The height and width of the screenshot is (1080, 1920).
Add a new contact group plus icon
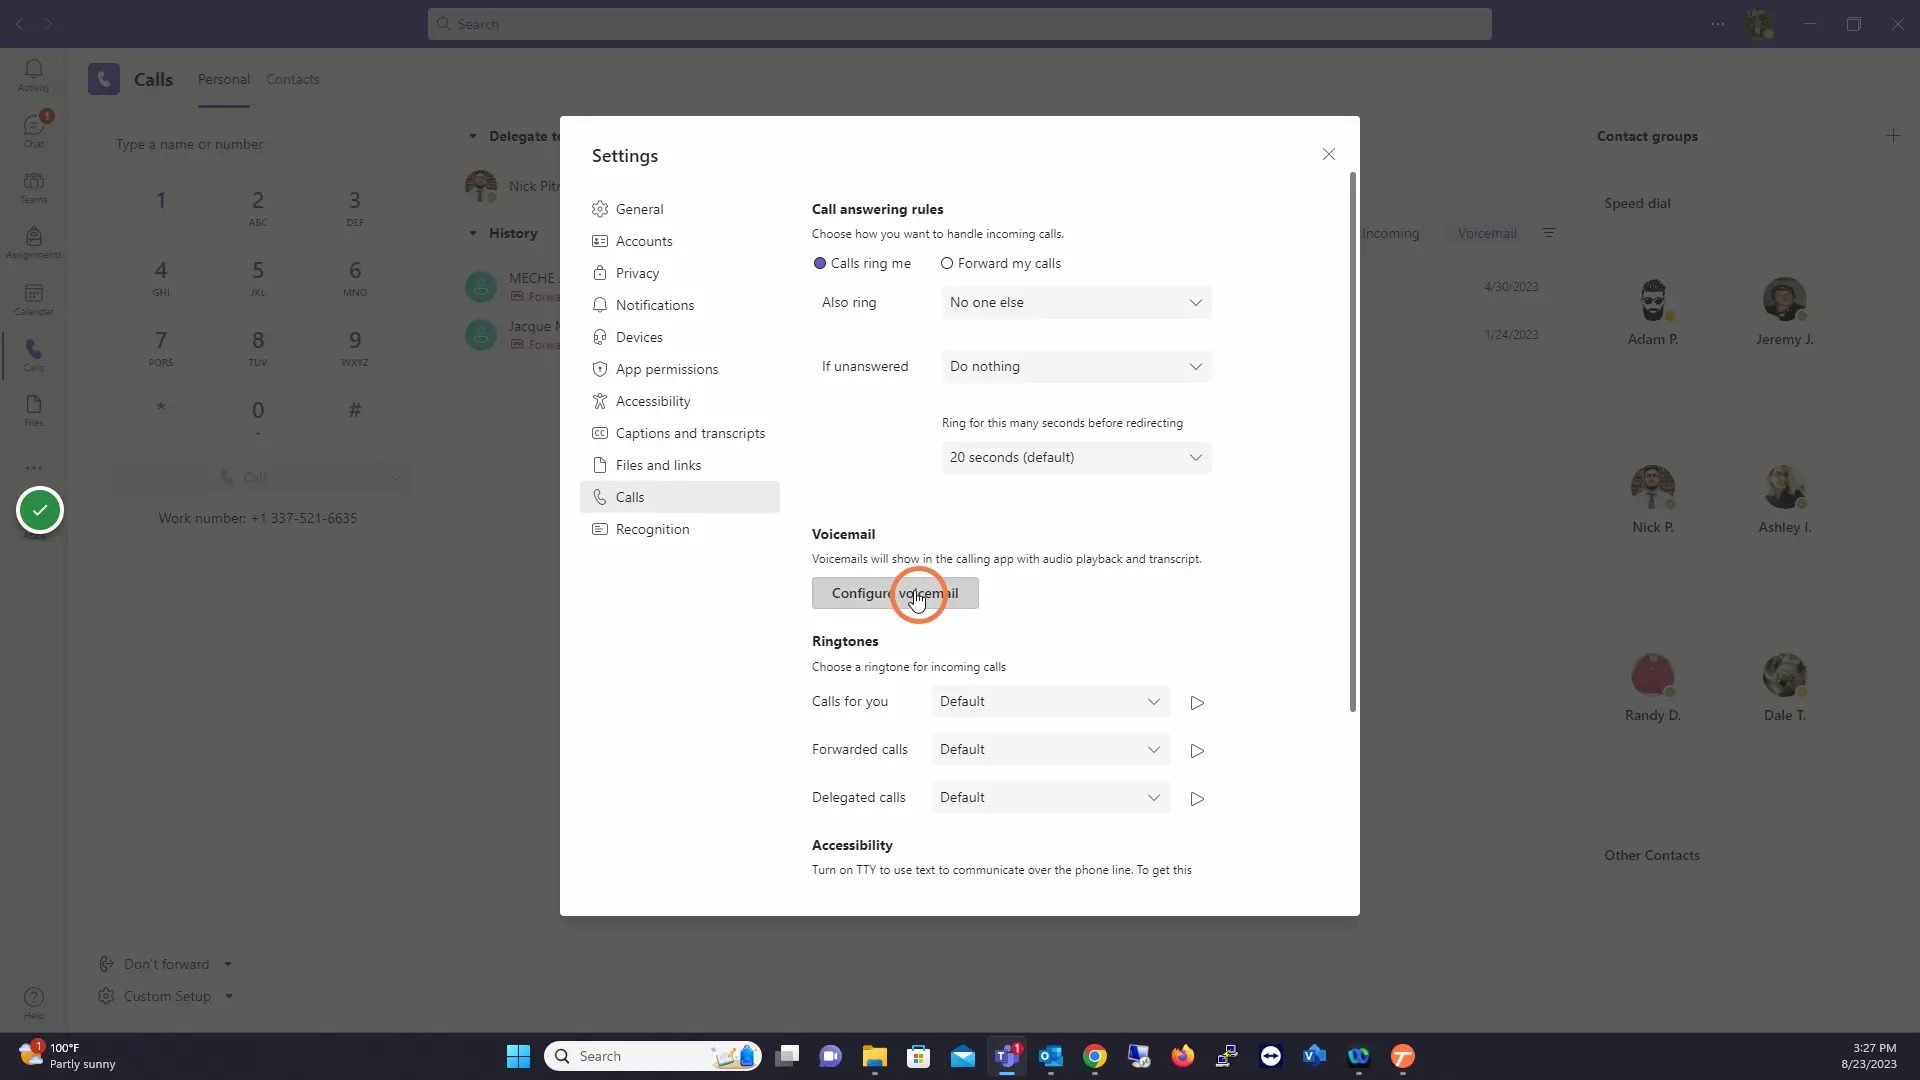point(1892,136)
